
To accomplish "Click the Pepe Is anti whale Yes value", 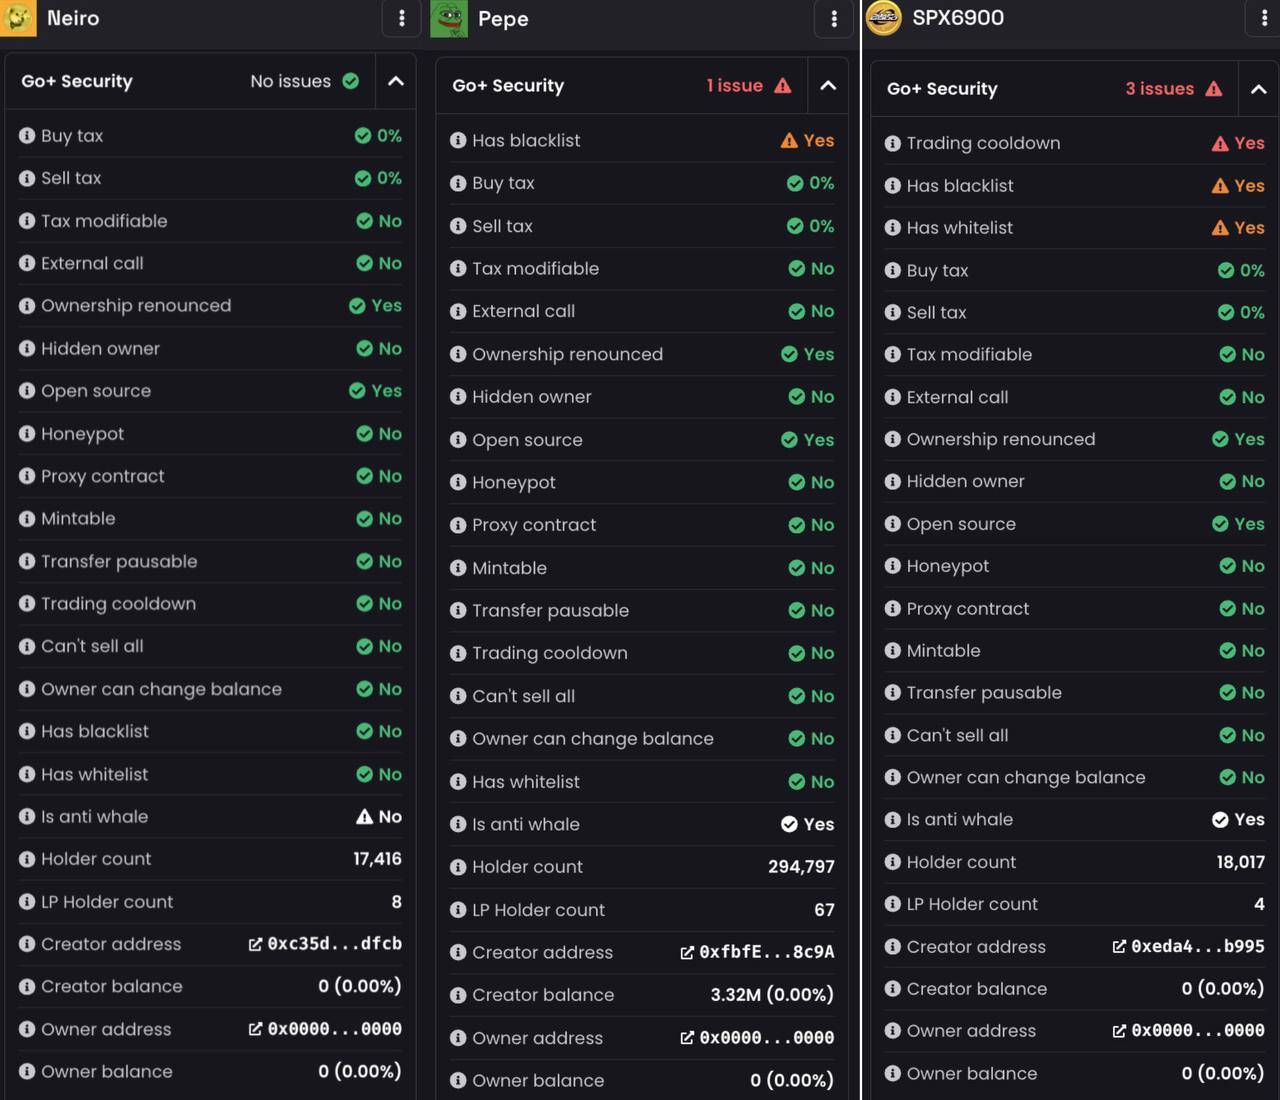I will tap(807, 824).
